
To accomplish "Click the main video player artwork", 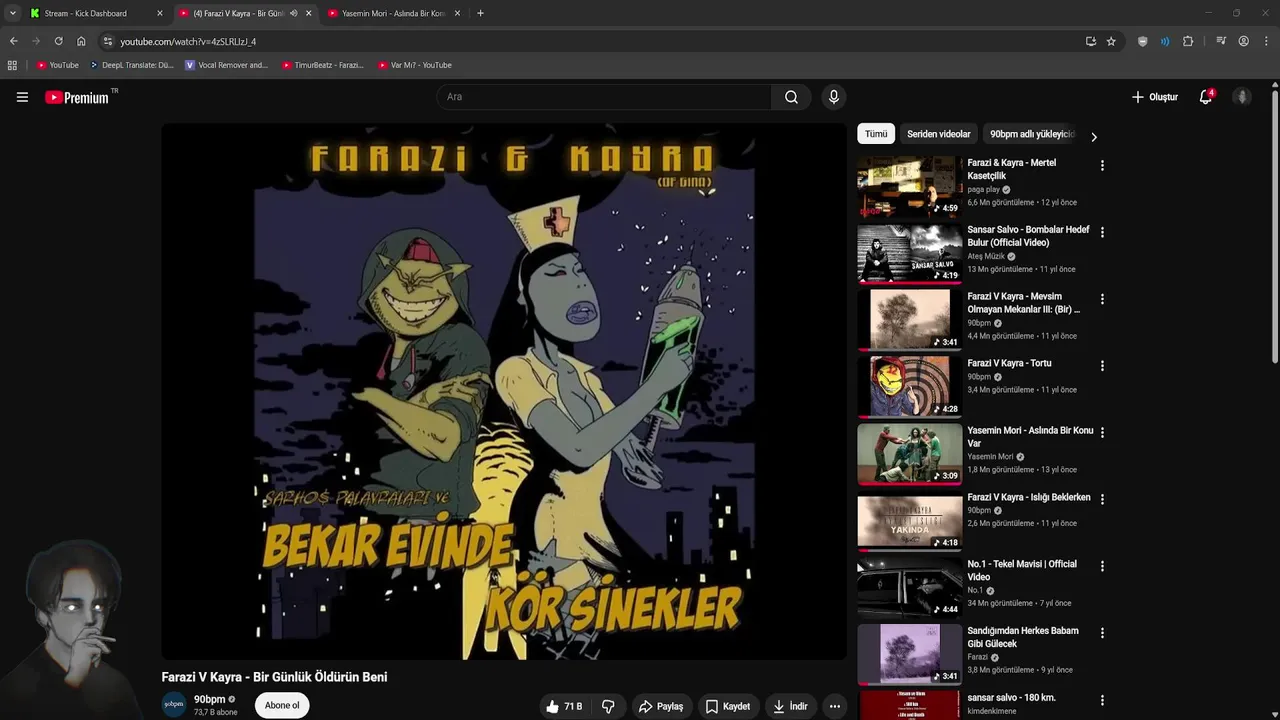I will [504, 391].
